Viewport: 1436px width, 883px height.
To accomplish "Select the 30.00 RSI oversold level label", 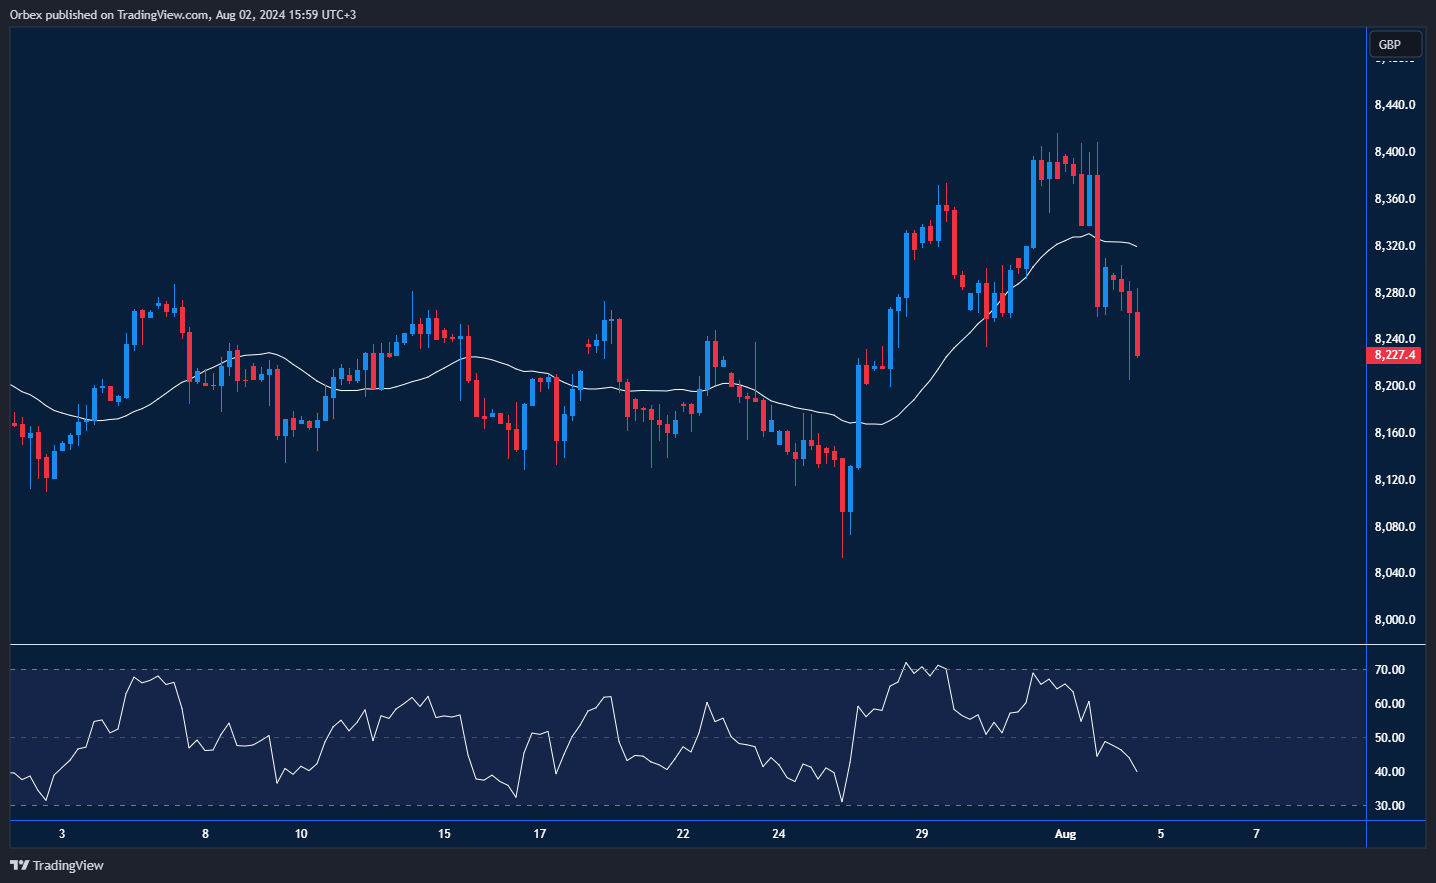I will pyautogui.click(x=1389, y=806).
